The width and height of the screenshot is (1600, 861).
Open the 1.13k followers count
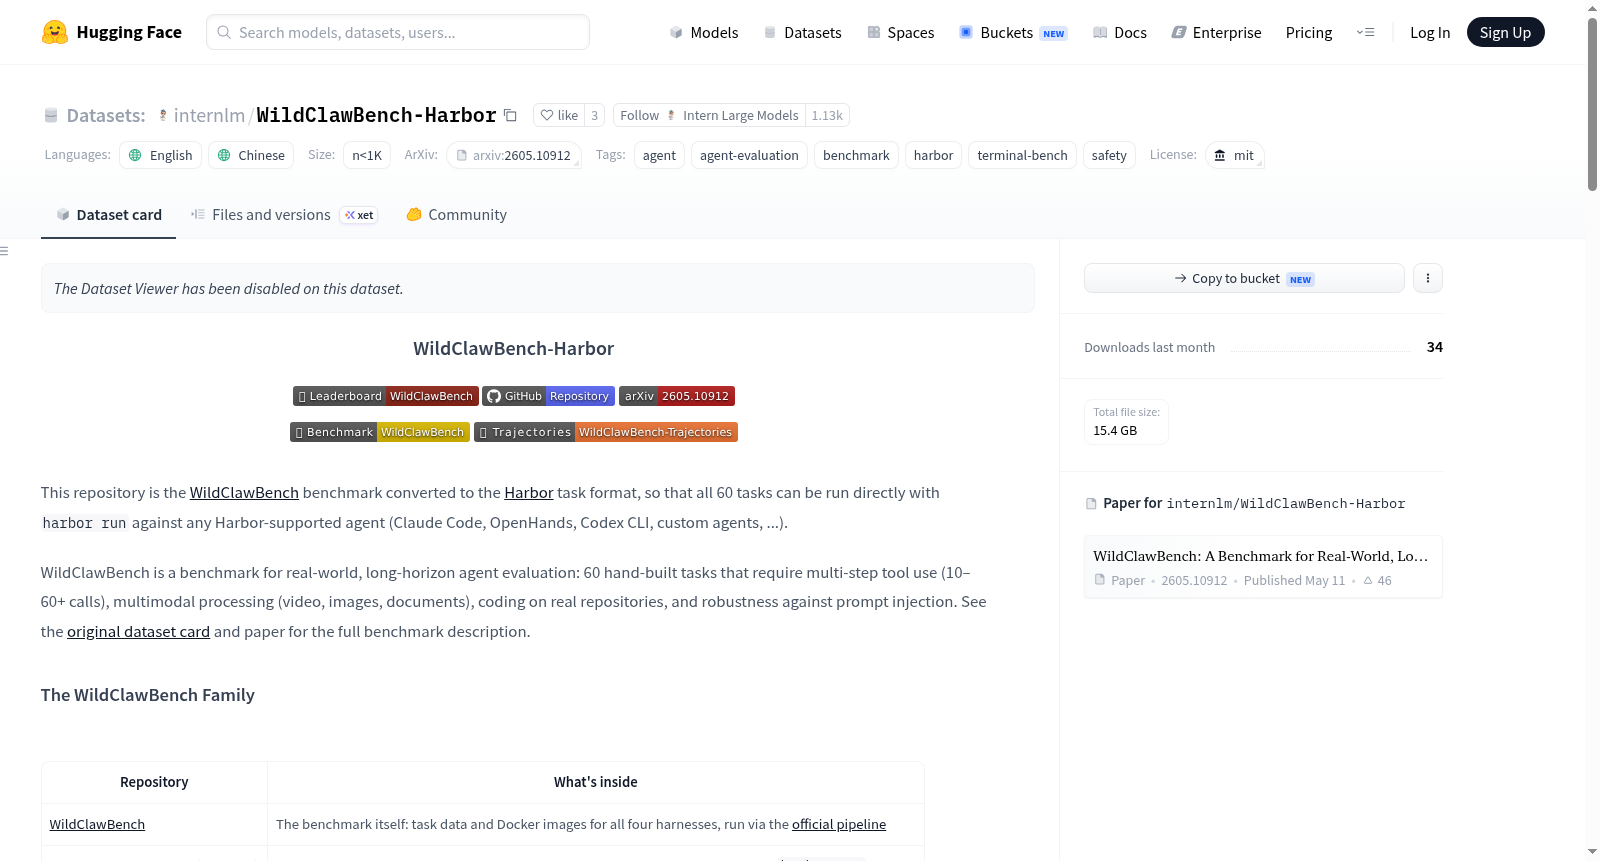click(827, 115)
